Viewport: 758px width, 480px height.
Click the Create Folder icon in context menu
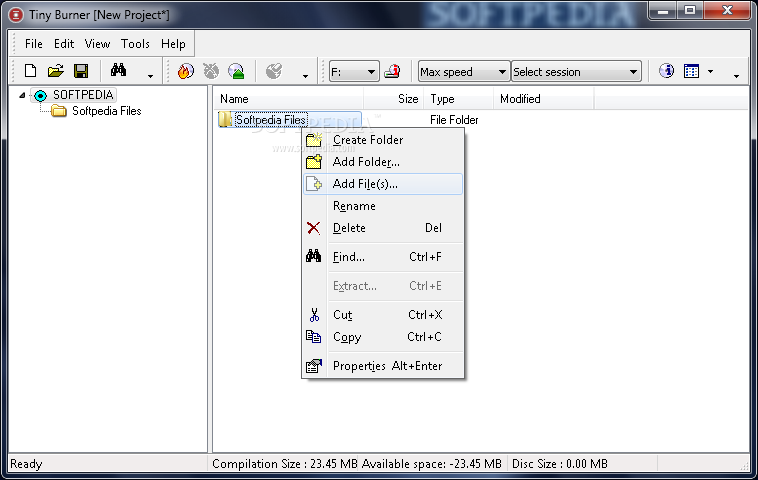point(314,140)
